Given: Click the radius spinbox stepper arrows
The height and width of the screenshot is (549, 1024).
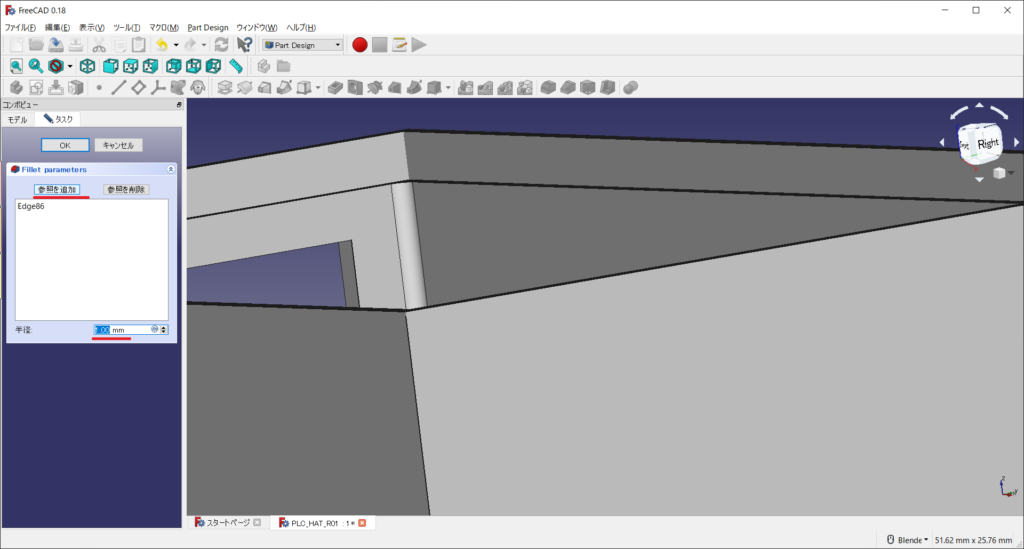Looking at the screenshot, I should pyautogui.click(x=164, y=329).
